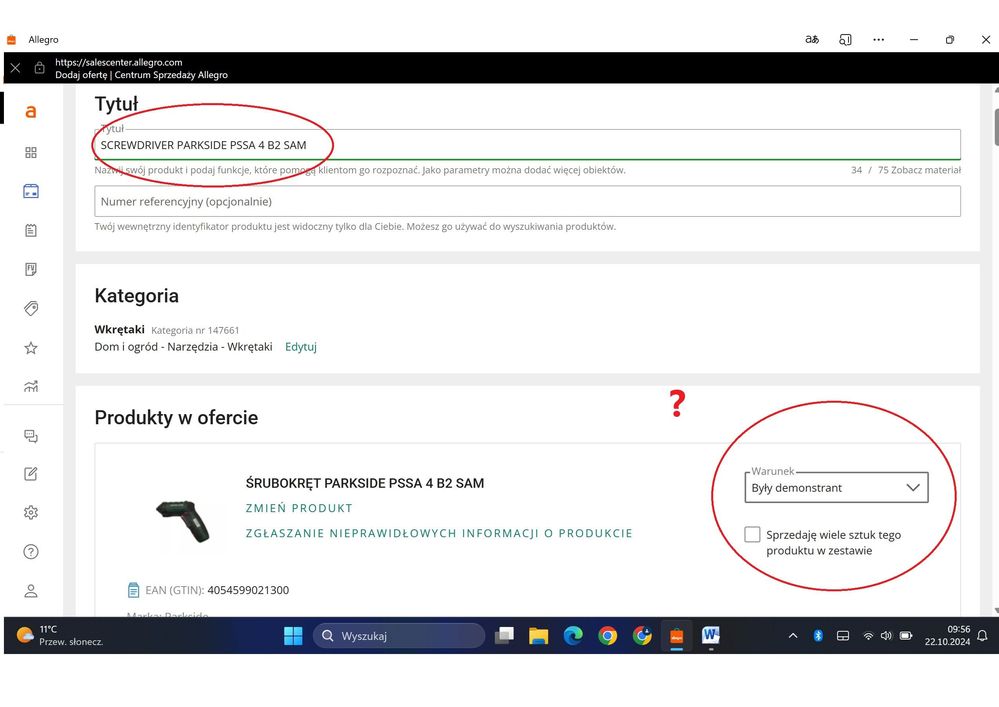Click the translate icon in title bar
The height and width of the screenshot is (707, 999).
(812, 39)
